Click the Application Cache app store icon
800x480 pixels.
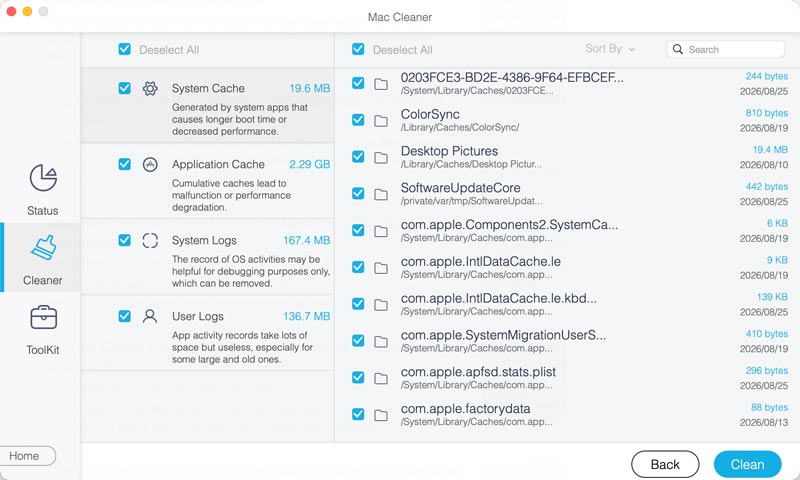(x=150, y=164)
